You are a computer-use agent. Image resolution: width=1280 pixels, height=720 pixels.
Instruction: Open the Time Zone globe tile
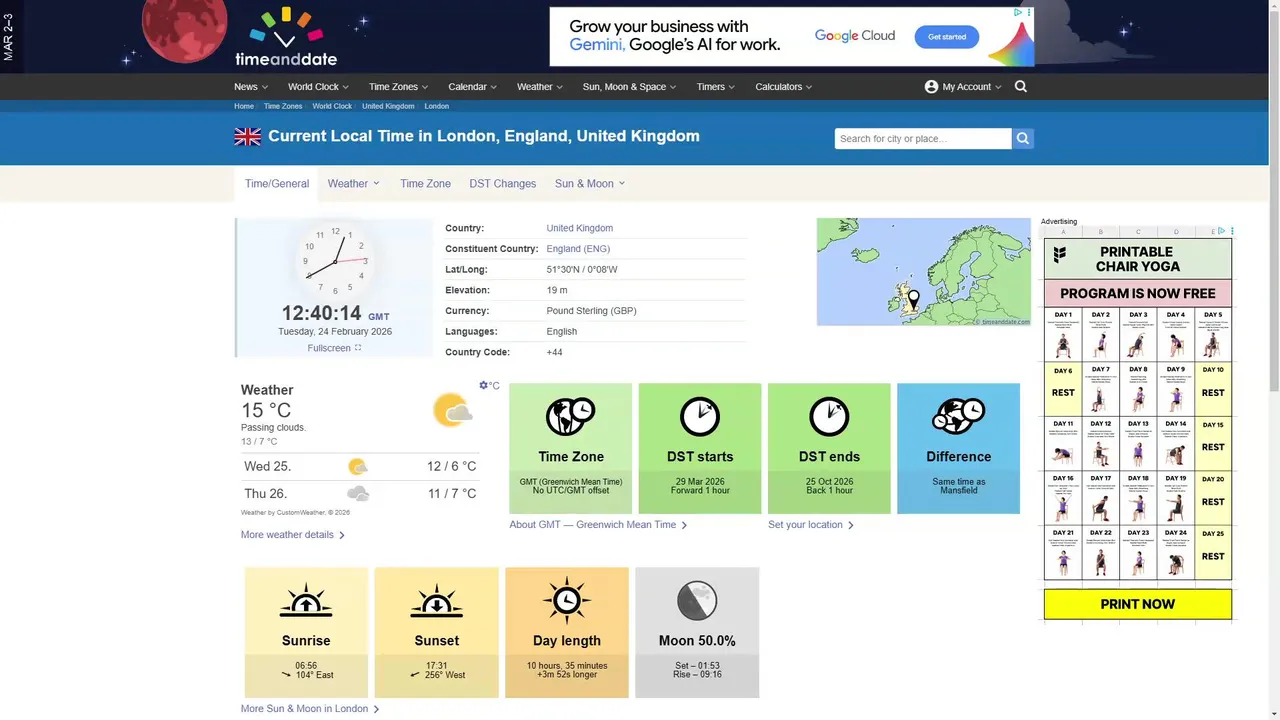tap(571, 448)
